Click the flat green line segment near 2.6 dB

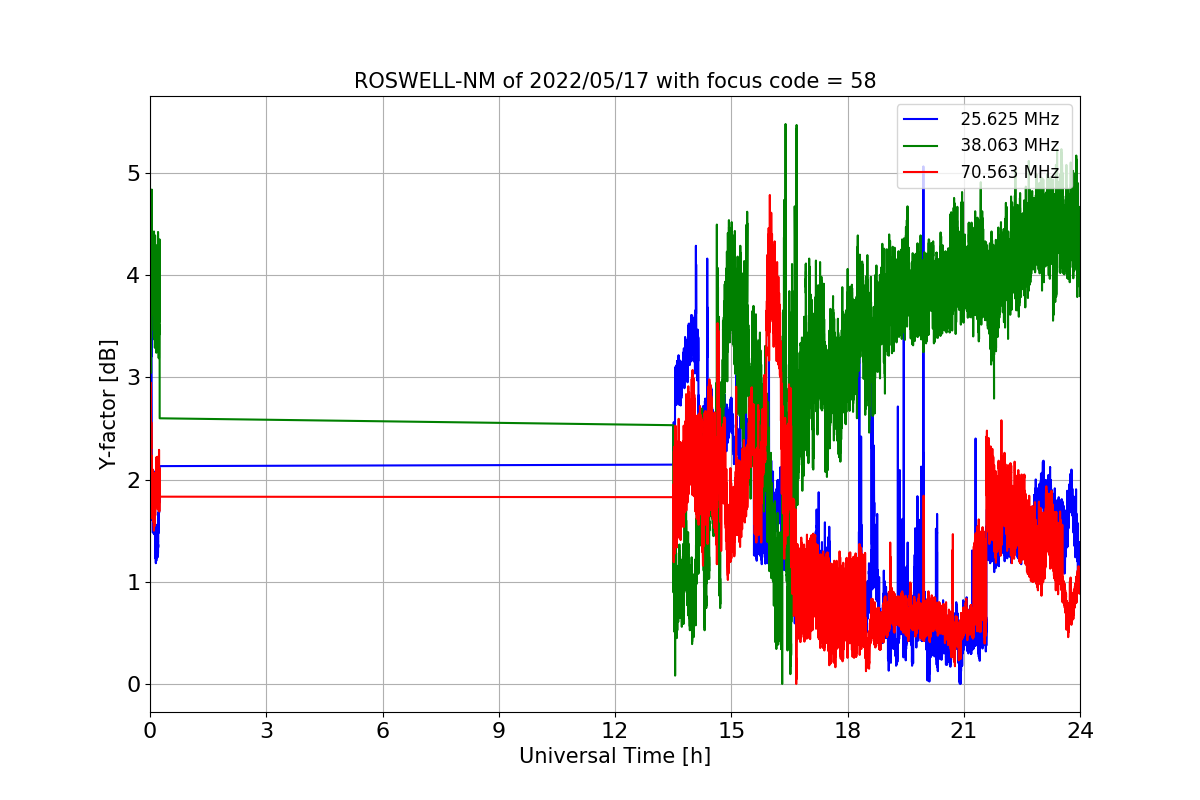click(416, 422)
